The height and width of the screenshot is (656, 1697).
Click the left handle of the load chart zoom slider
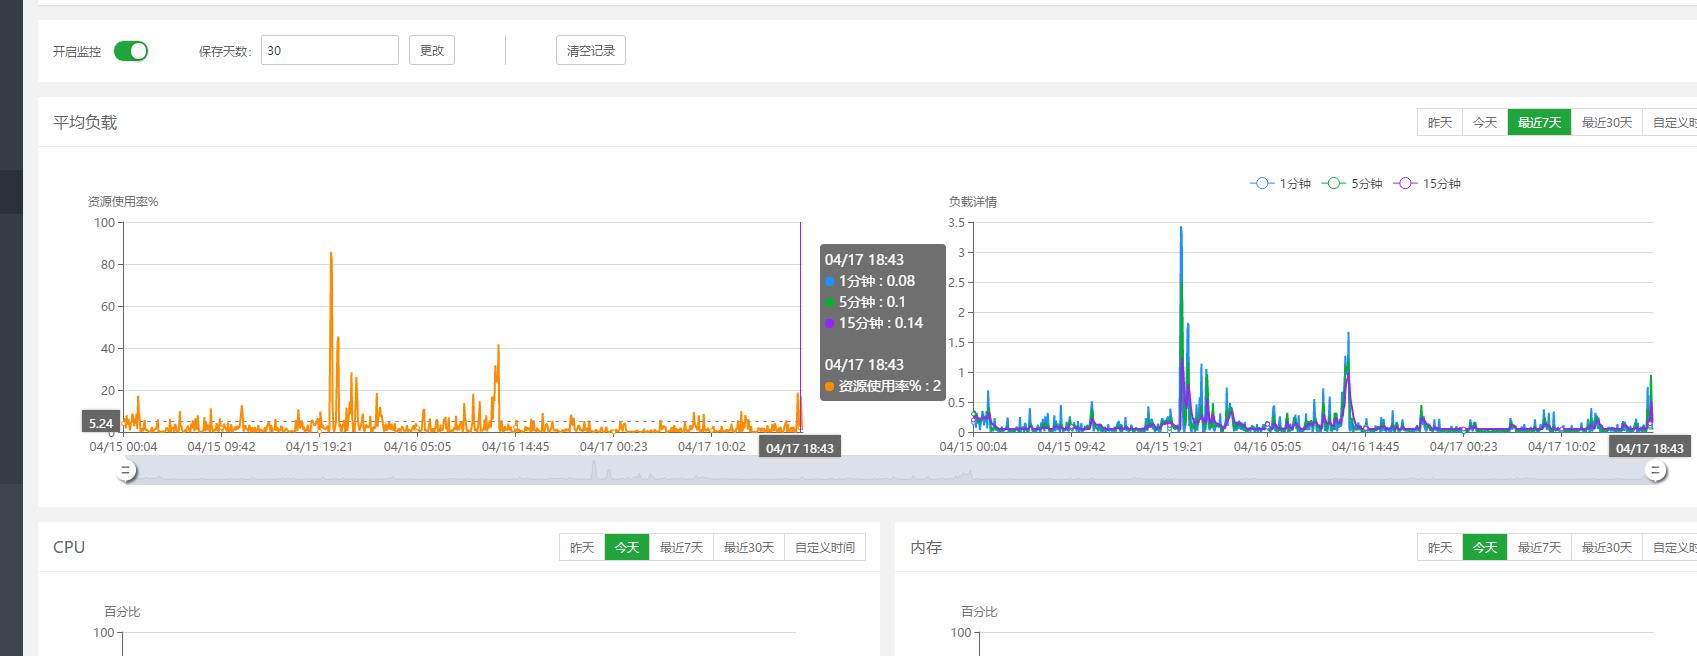127,471
